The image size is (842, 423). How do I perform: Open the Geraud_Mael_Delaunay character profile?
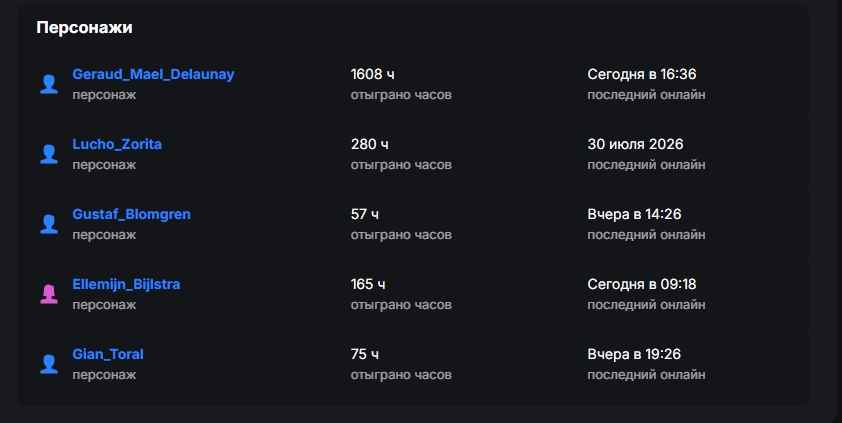tap(154, 74)
